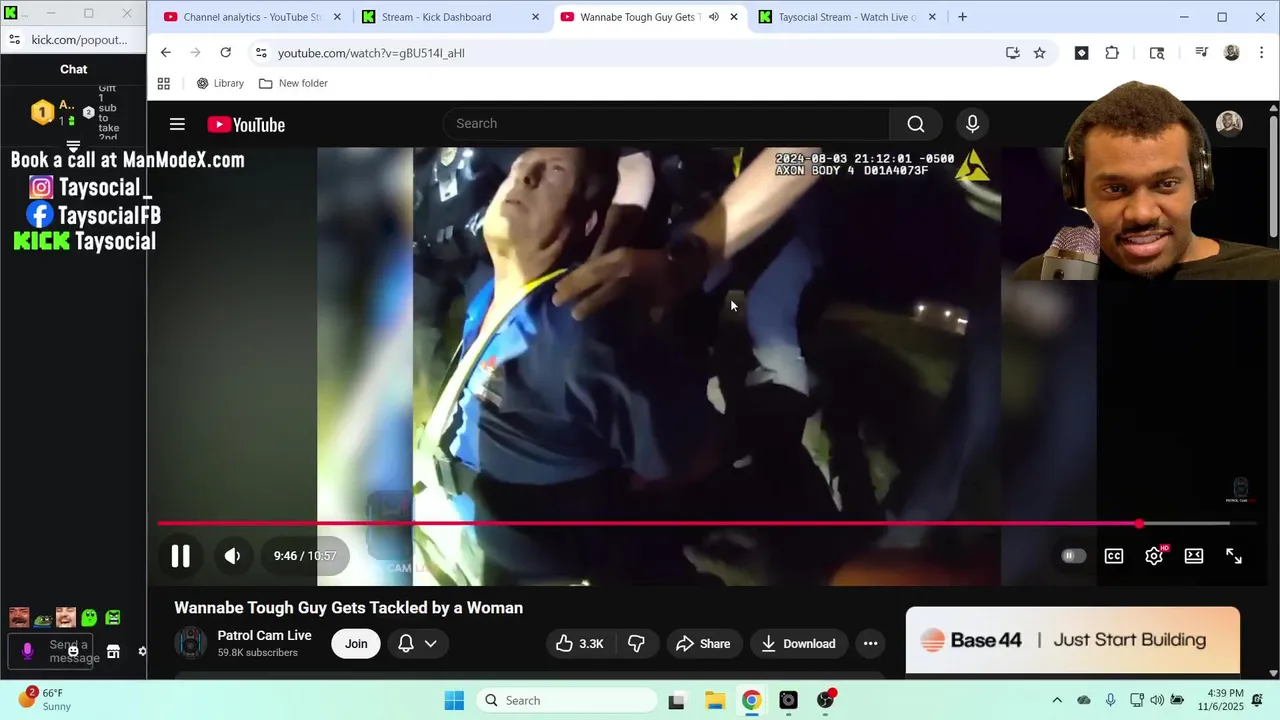This screenshot has width=1280, height=720.
Task: Open the YouTube hamburger guide menu
Action: click(177, 124)
